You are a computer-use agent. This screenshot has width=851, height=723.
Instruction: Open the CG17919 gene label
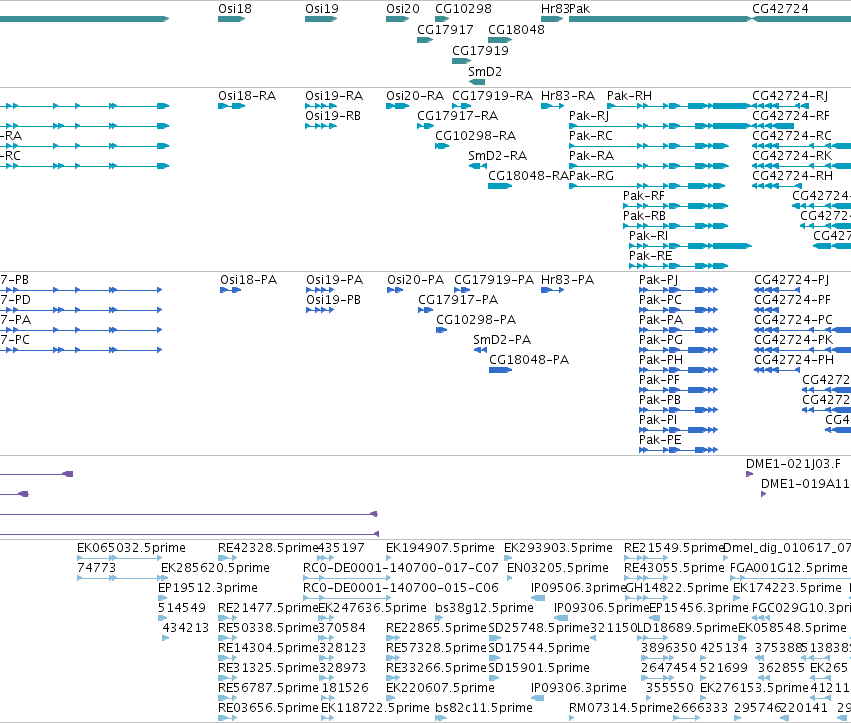pos(480,51)
